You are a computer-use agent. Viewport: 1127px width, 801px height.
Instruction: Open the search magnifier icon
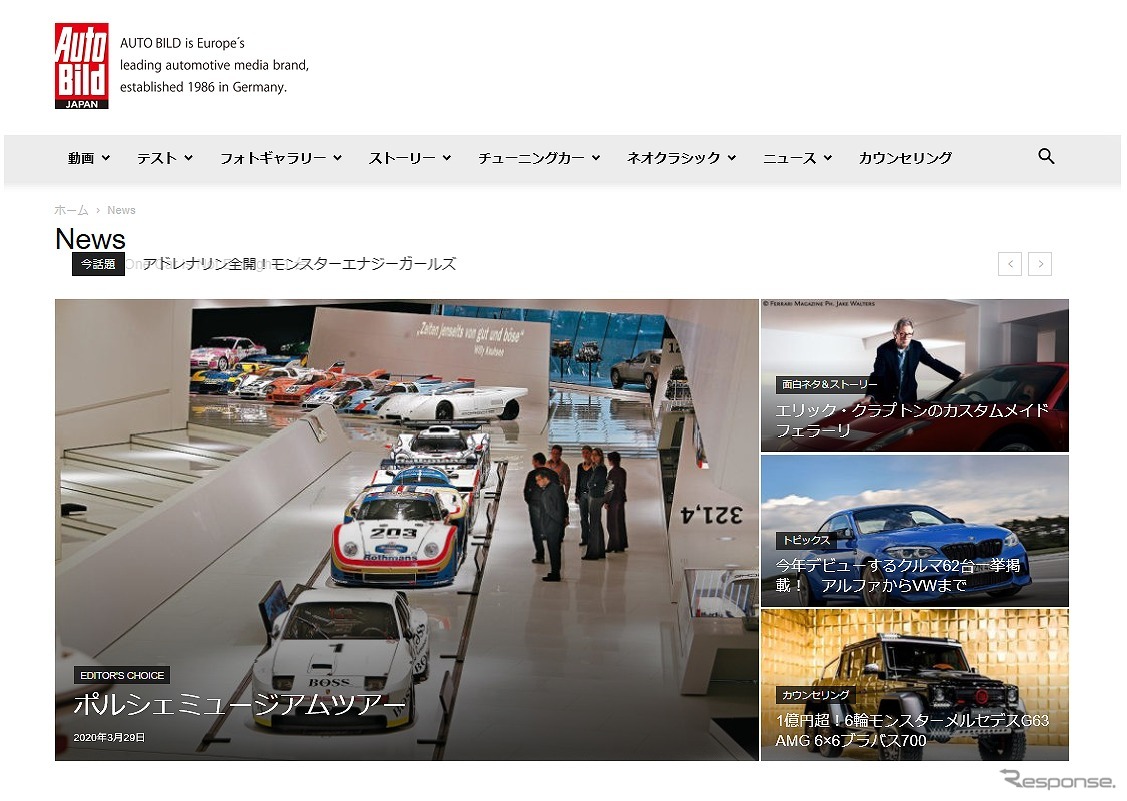pos(1046,157)
